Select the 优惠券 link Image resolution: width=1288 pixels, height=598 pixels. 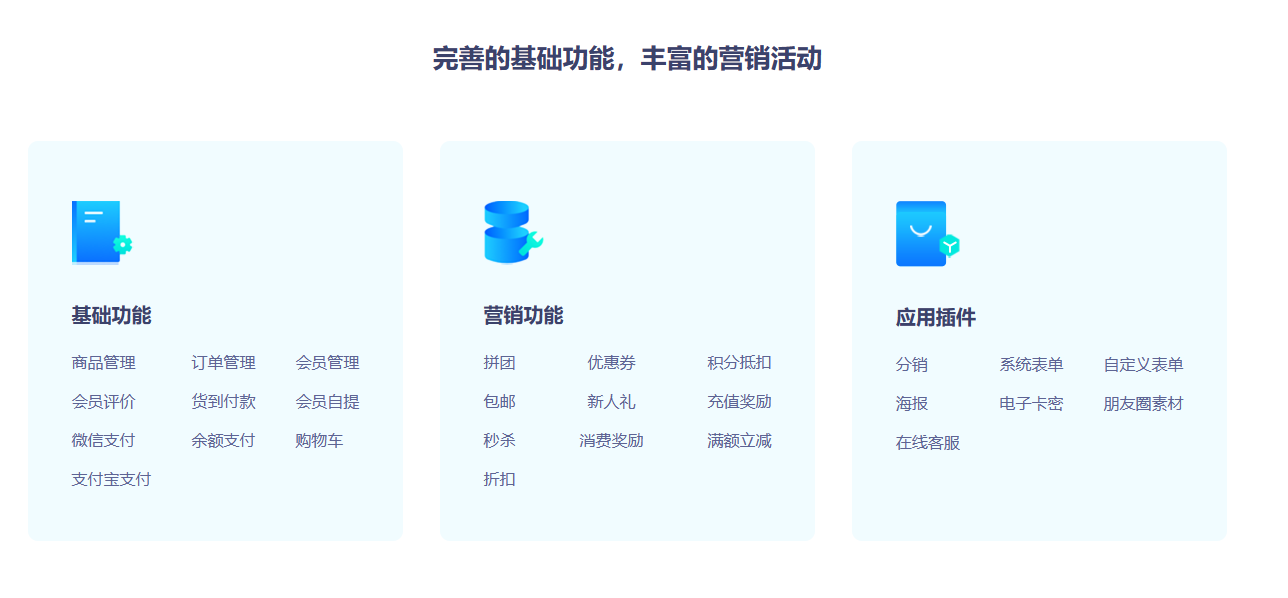[611, 363]
